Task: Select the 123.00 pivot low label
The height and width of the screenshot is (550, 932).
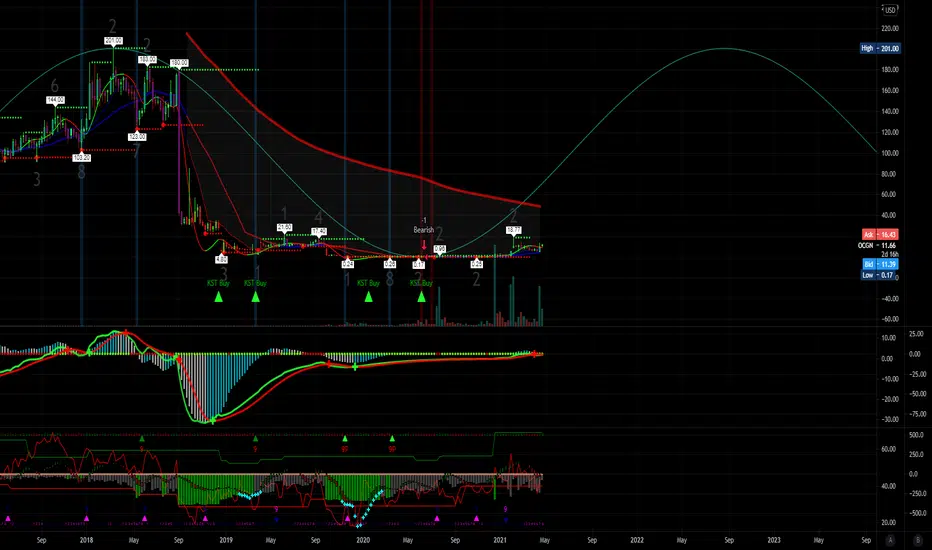Action: coord(137,137)
